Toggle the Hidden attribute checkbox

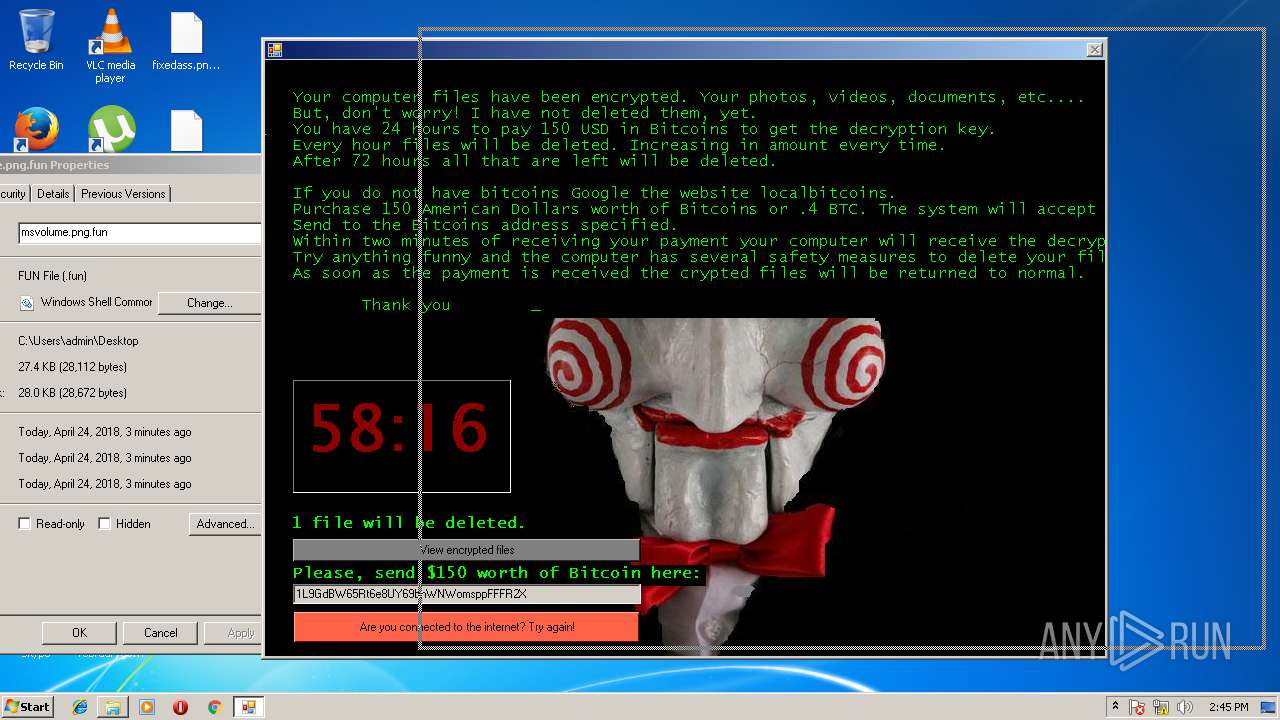pos(104,524)
